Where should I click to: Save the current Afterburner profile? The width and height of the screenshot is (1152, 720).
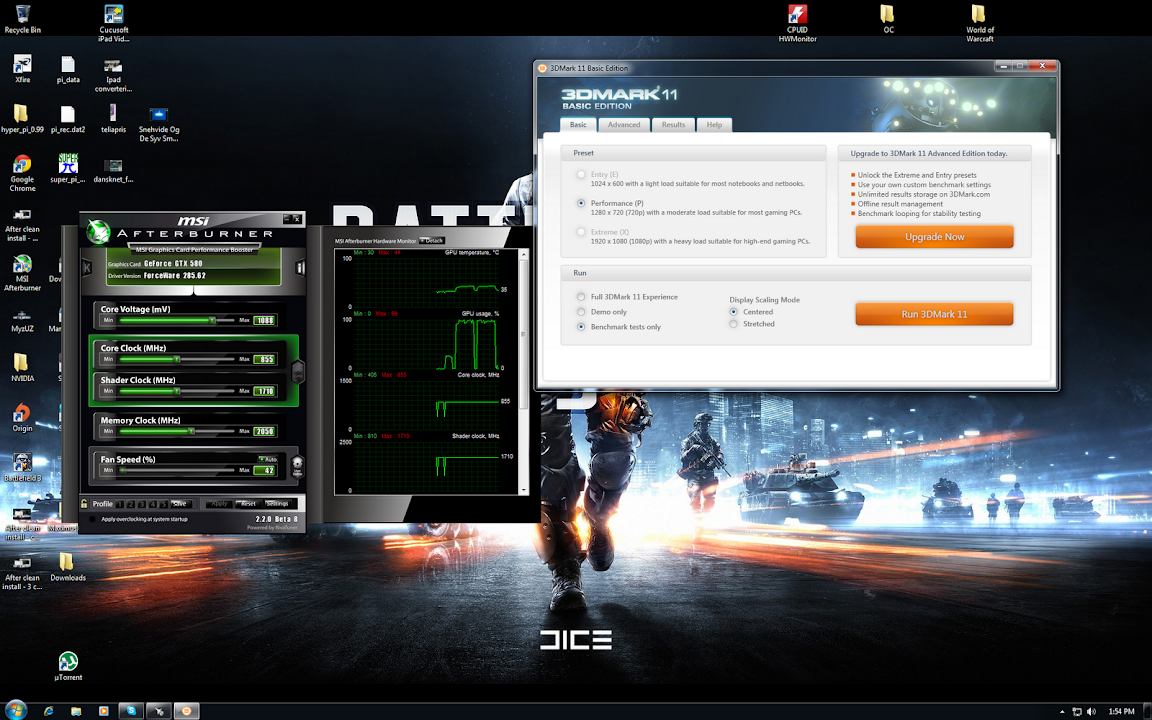pos(180,504)
